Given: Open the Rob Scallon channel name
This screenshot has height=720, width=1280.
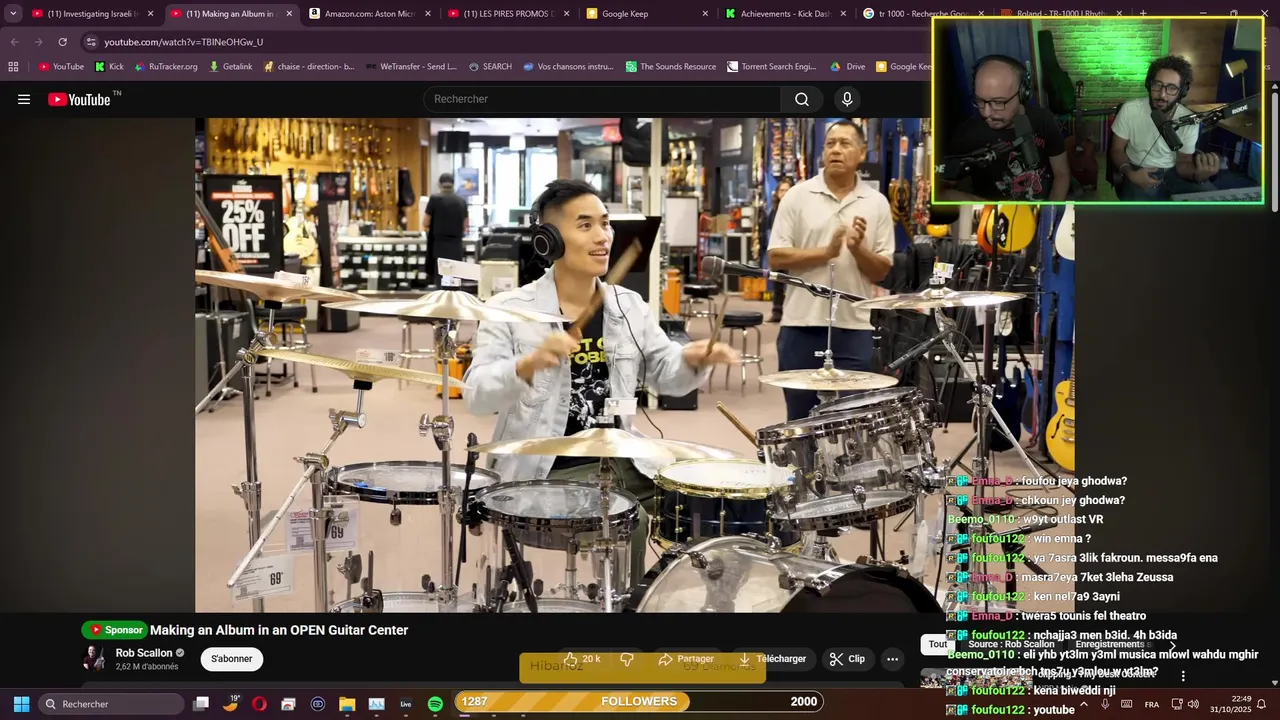Looking at the screenshot, I should point(143,653).
